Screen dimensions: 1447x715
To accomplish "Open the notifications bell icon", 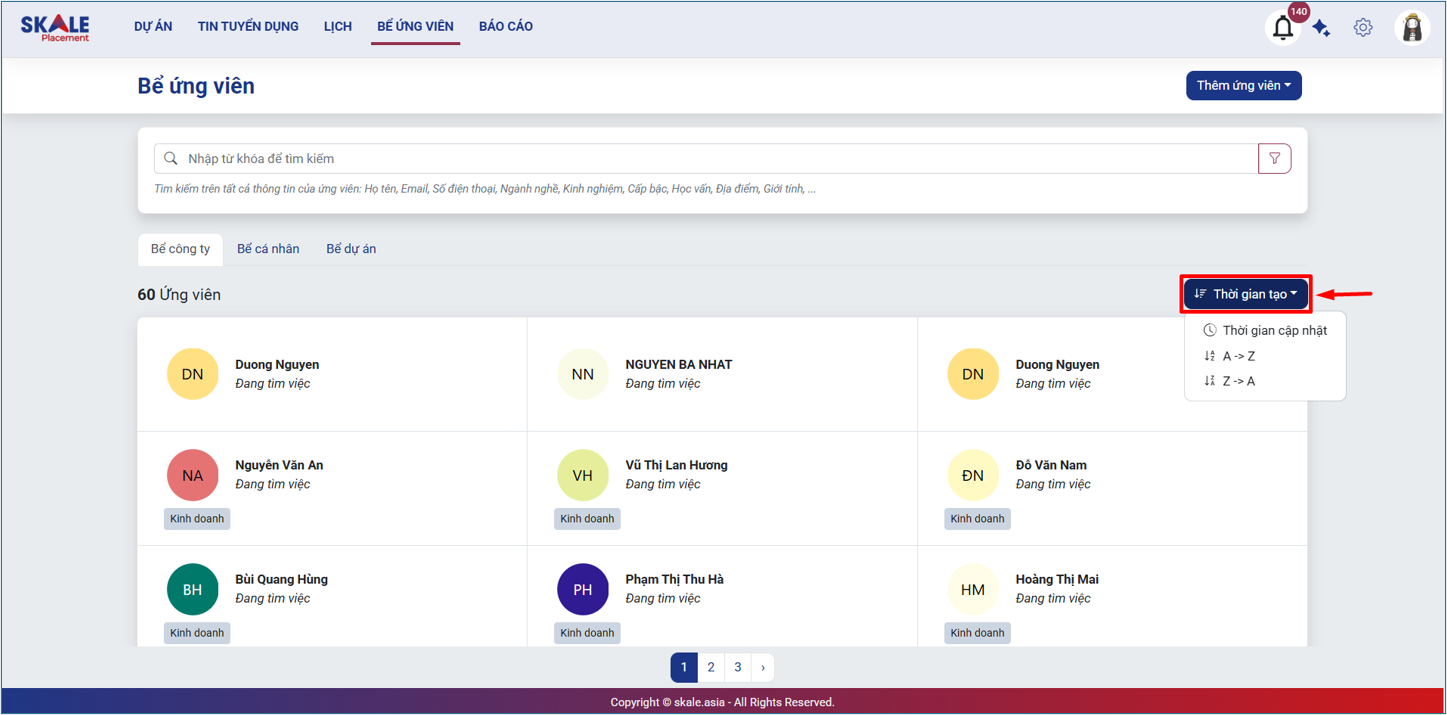I will [x=1283, y=28].
